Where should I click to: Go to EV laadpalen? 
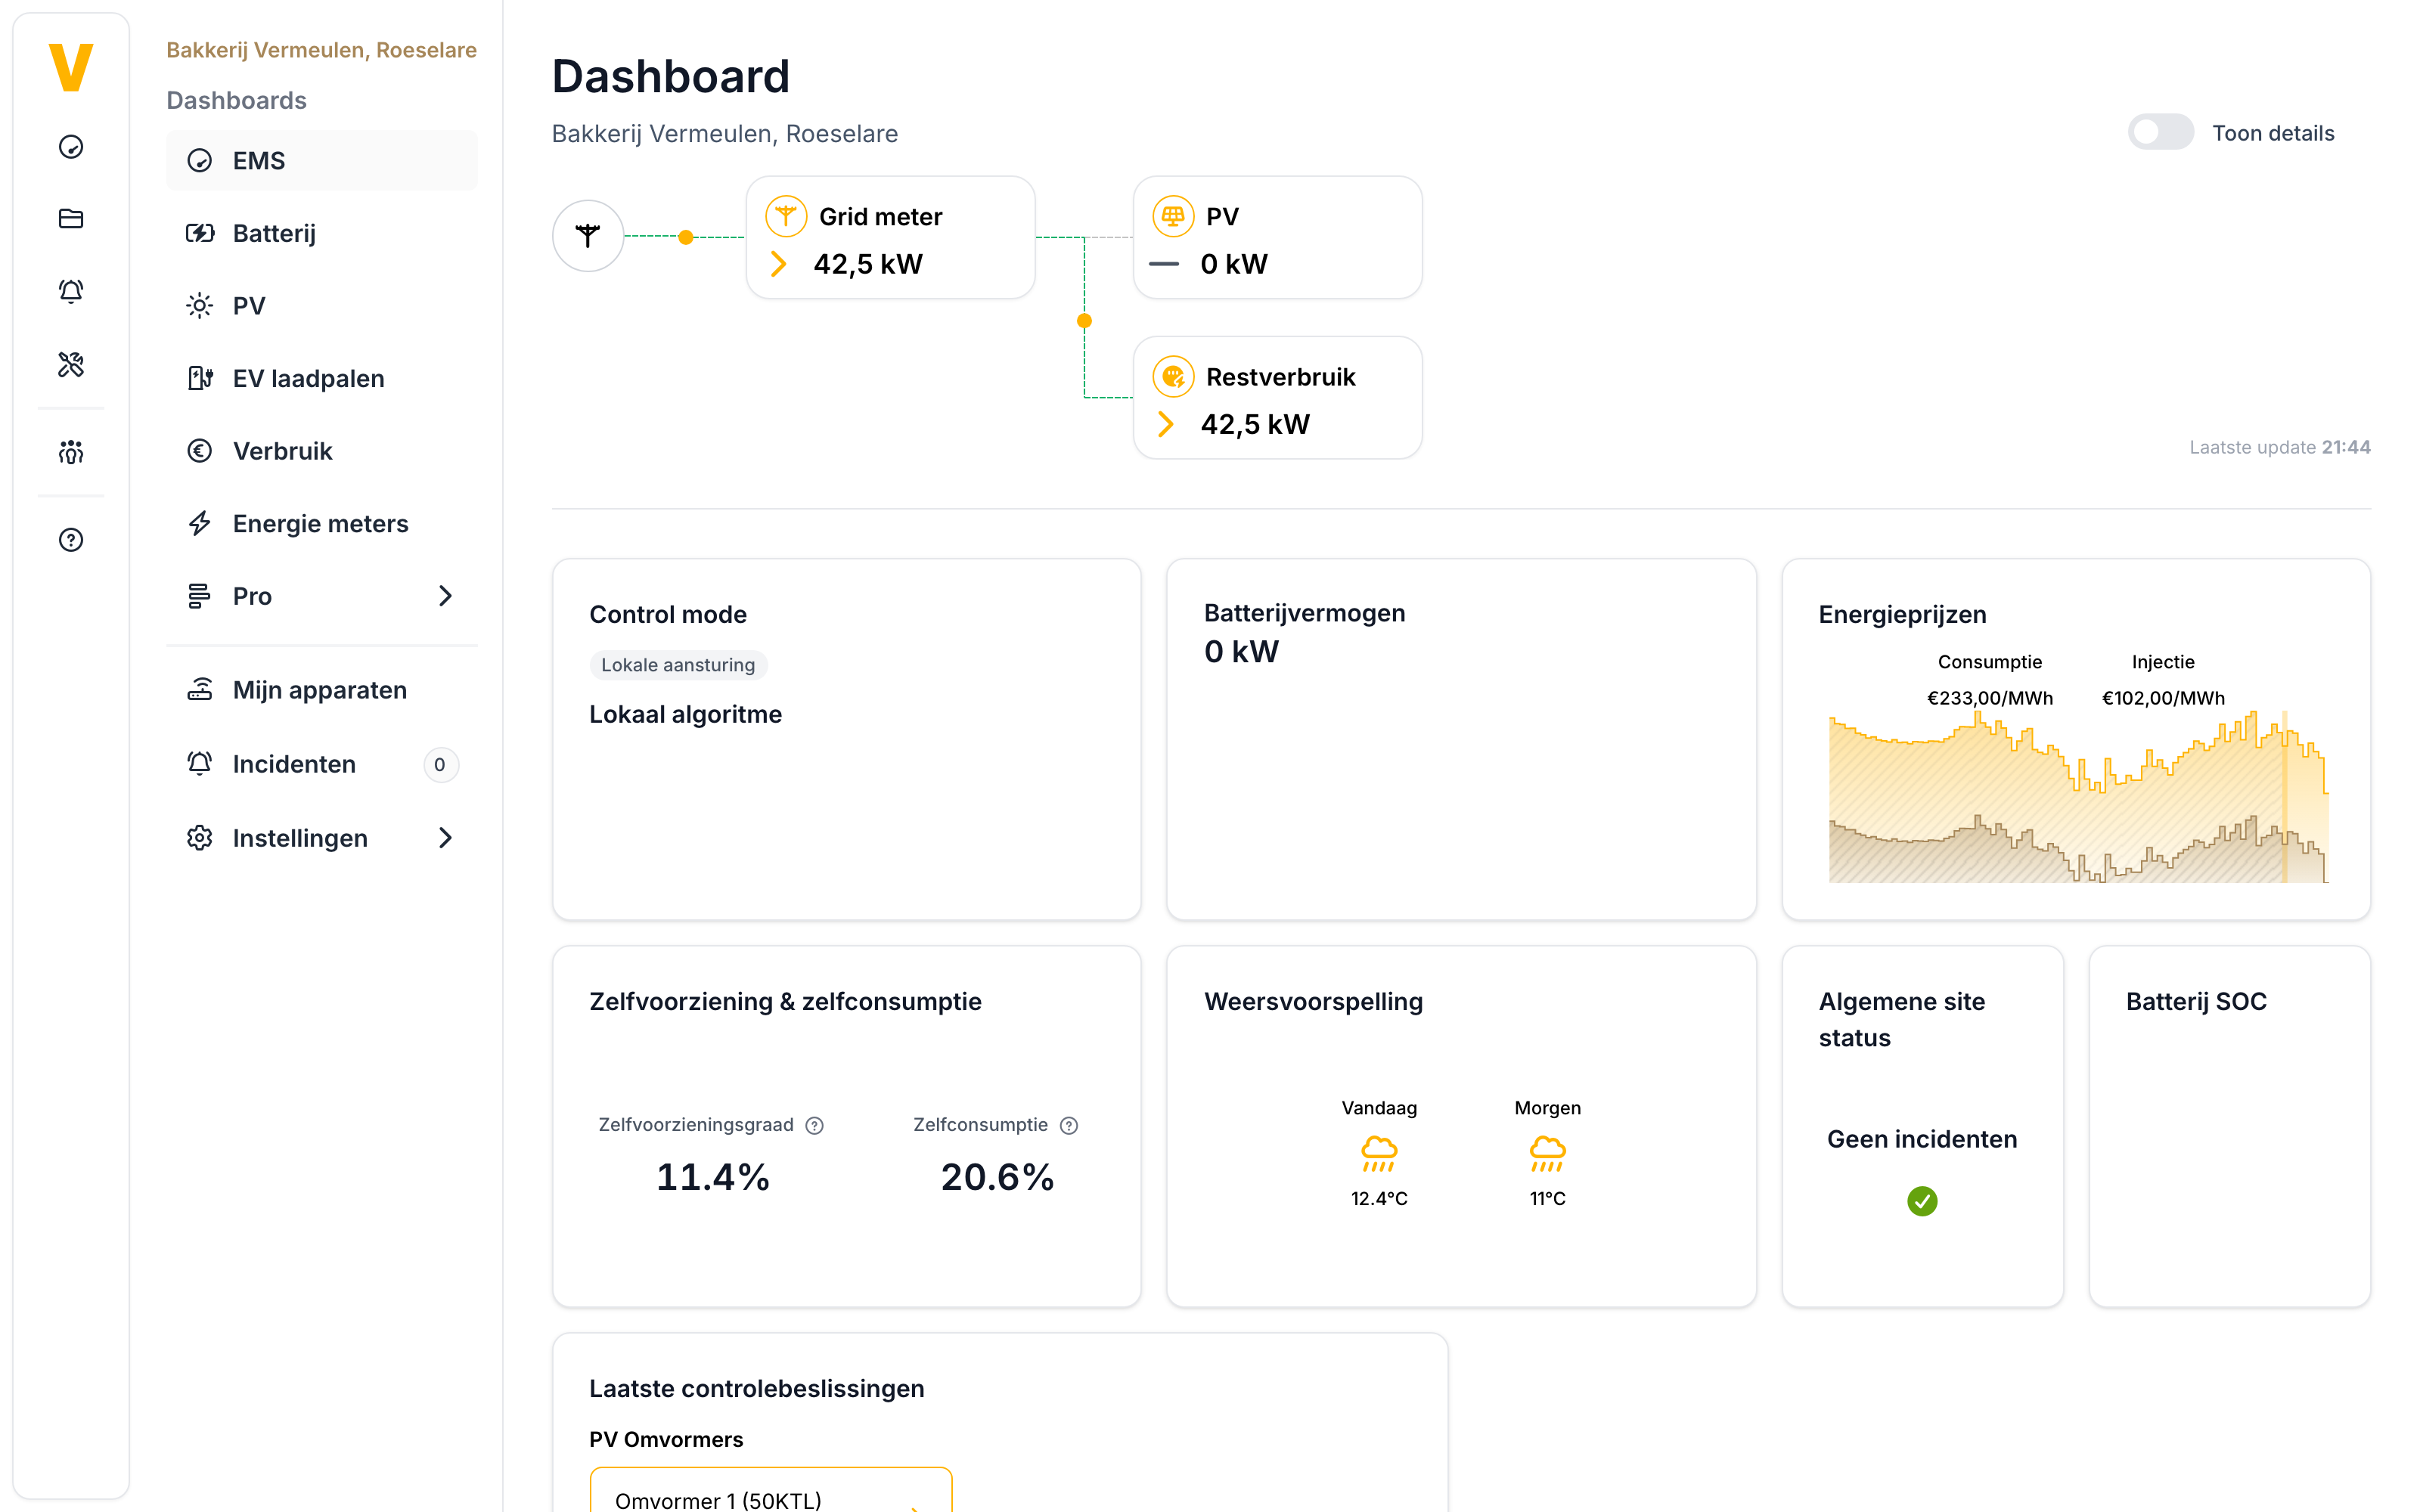click(x=322, y=378)
